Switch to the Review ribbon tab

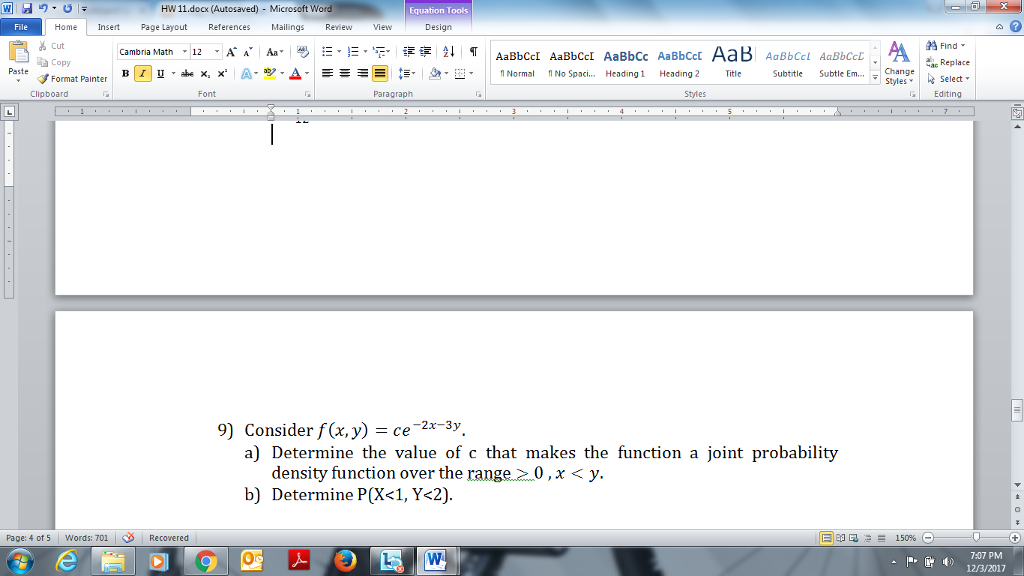click(x=340, y=27)
